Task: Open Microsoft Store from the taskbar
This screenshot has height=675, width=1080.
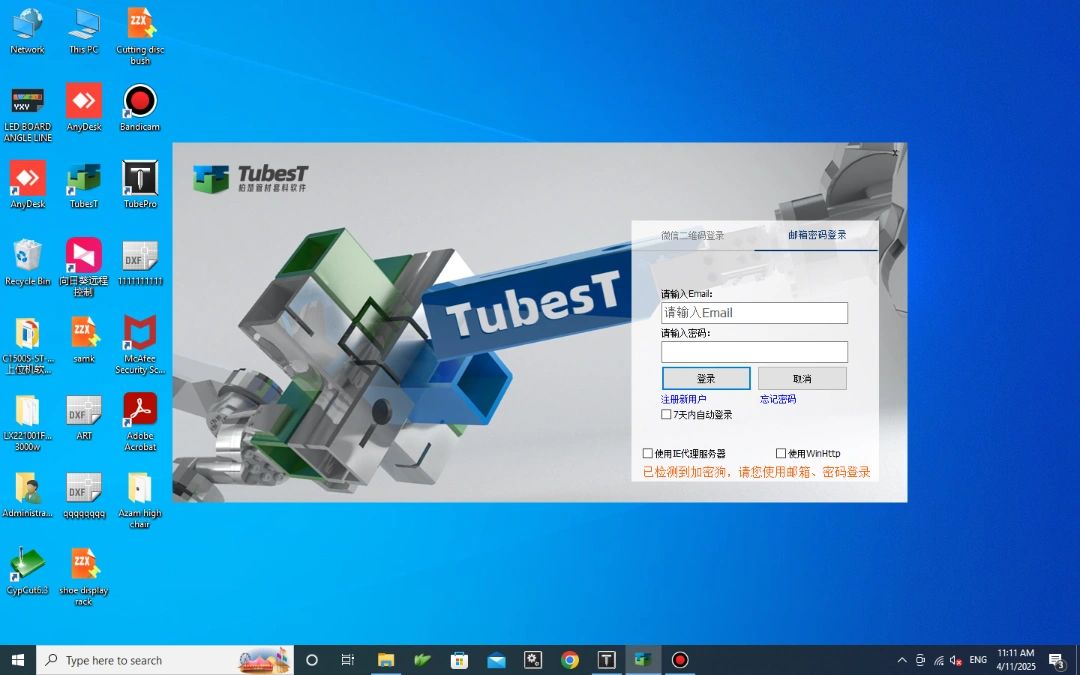Action: pos(459,661)
